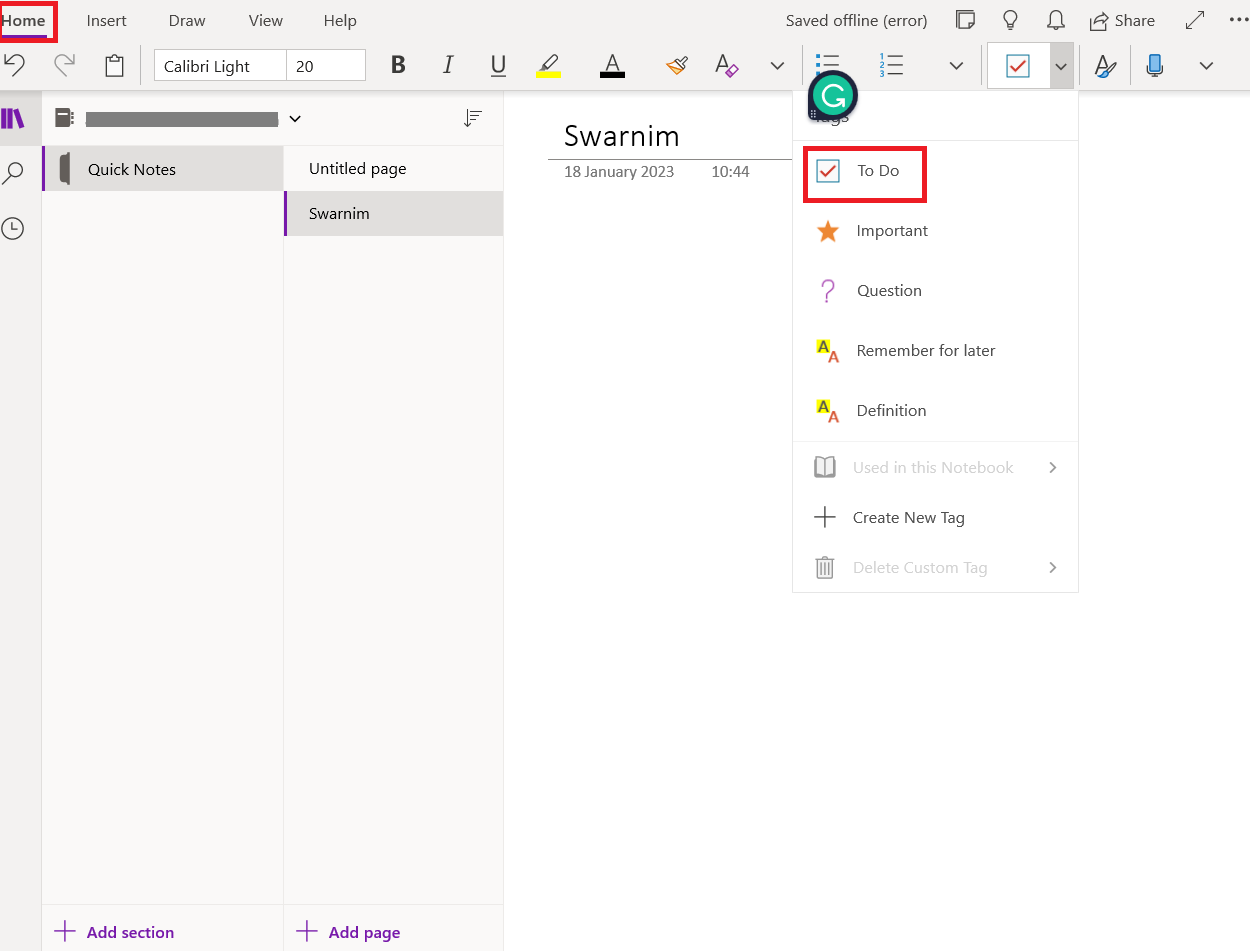Open the Untitled page
This screenshot has height=951, width=1250.
(394, 169)
